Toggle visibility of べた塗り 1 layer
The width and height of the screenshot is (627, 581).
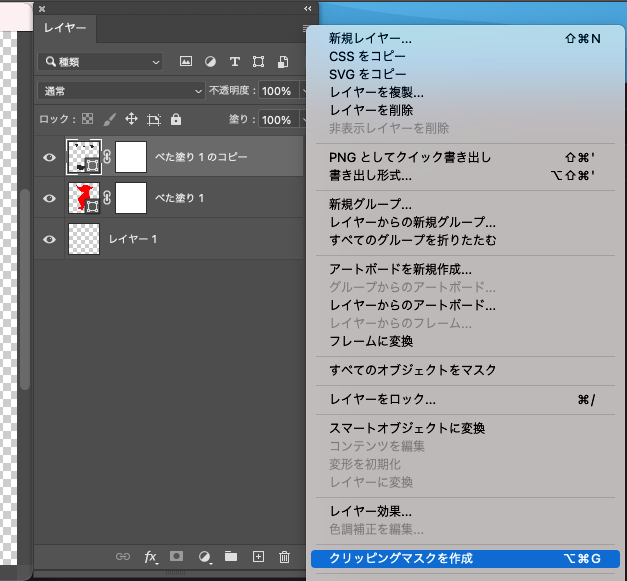click(49, 199)
